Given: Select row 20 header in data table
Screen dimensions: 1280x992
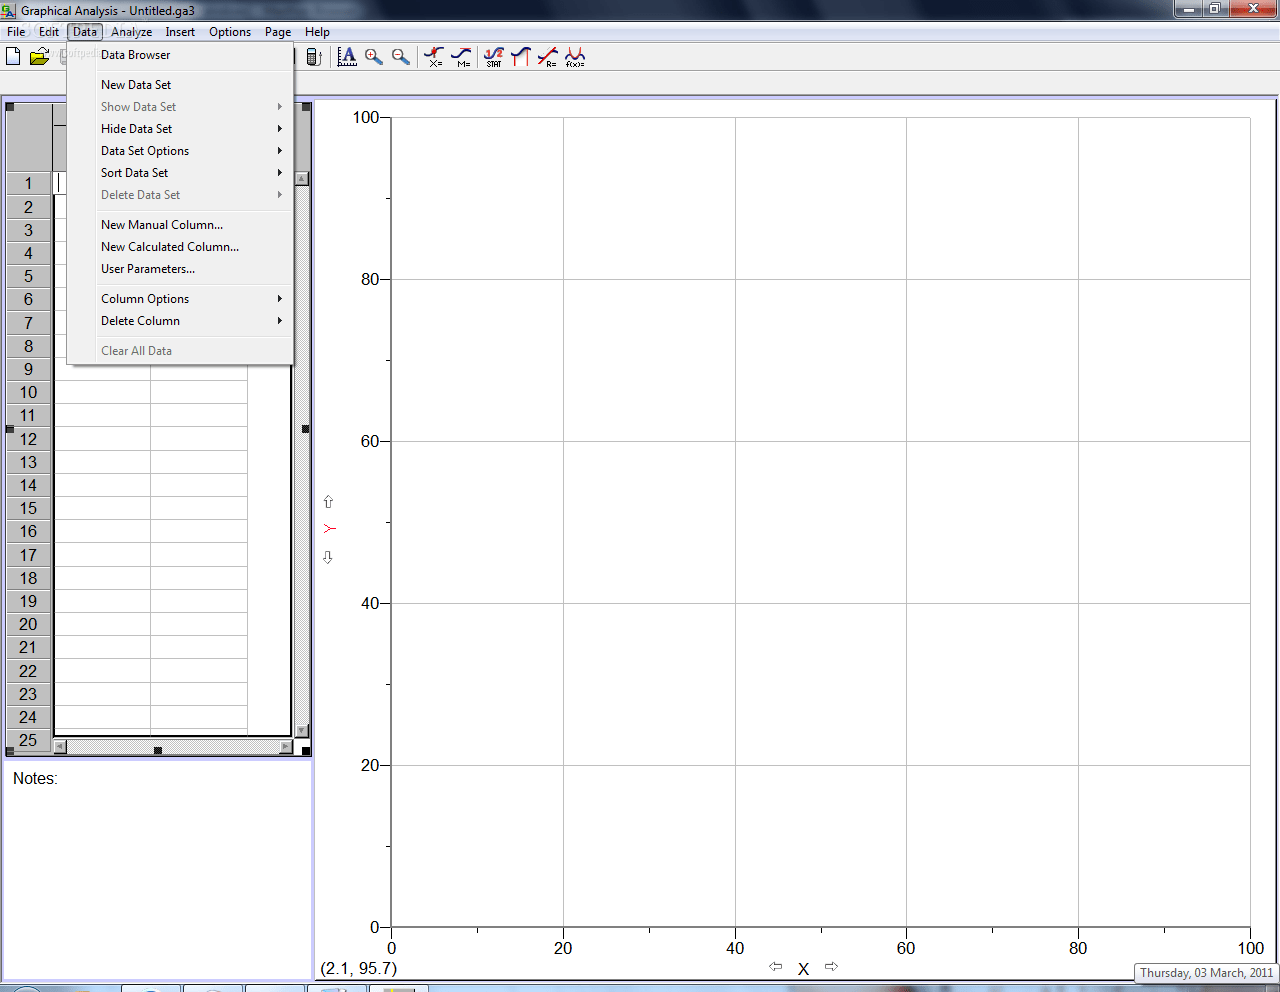Looking at the screenshot, I should click(x=28, y=624).
